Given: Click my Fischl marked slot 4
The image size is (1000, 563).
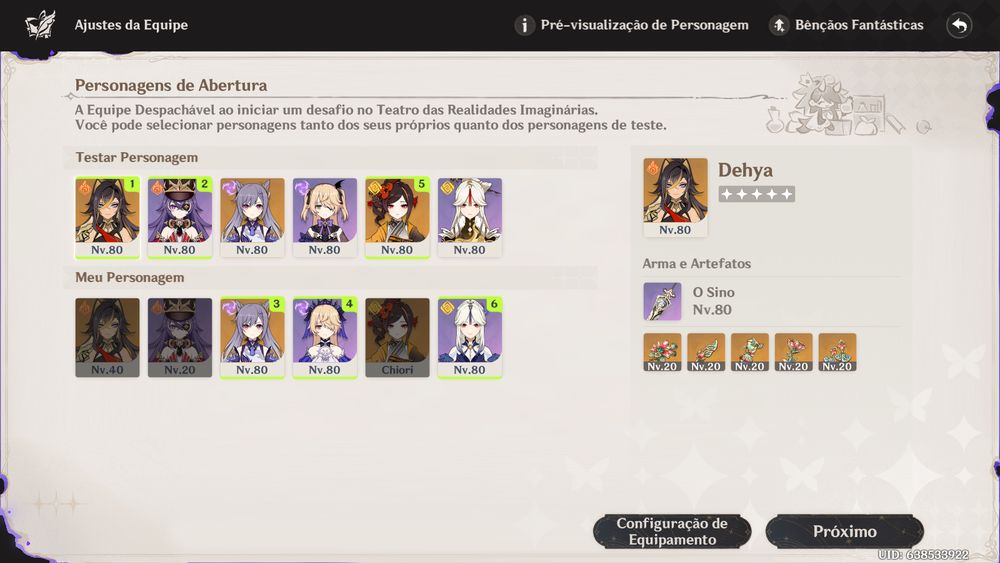Looking at the screenshot, I should point(325,337).
